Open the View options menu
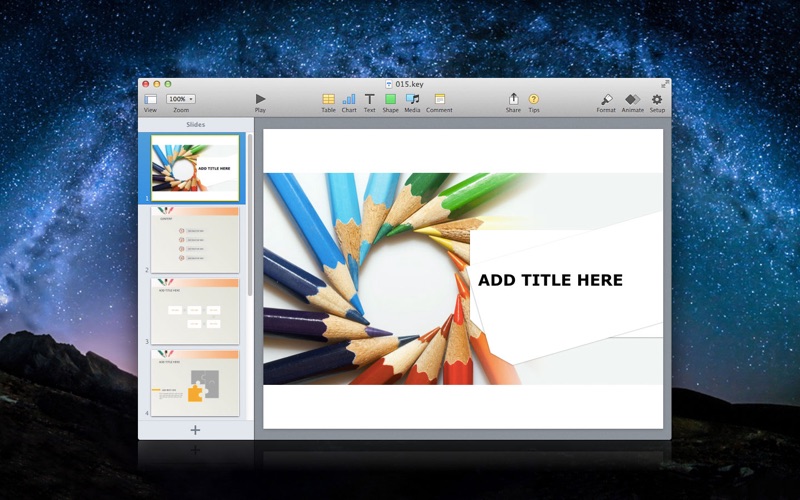 150,100
